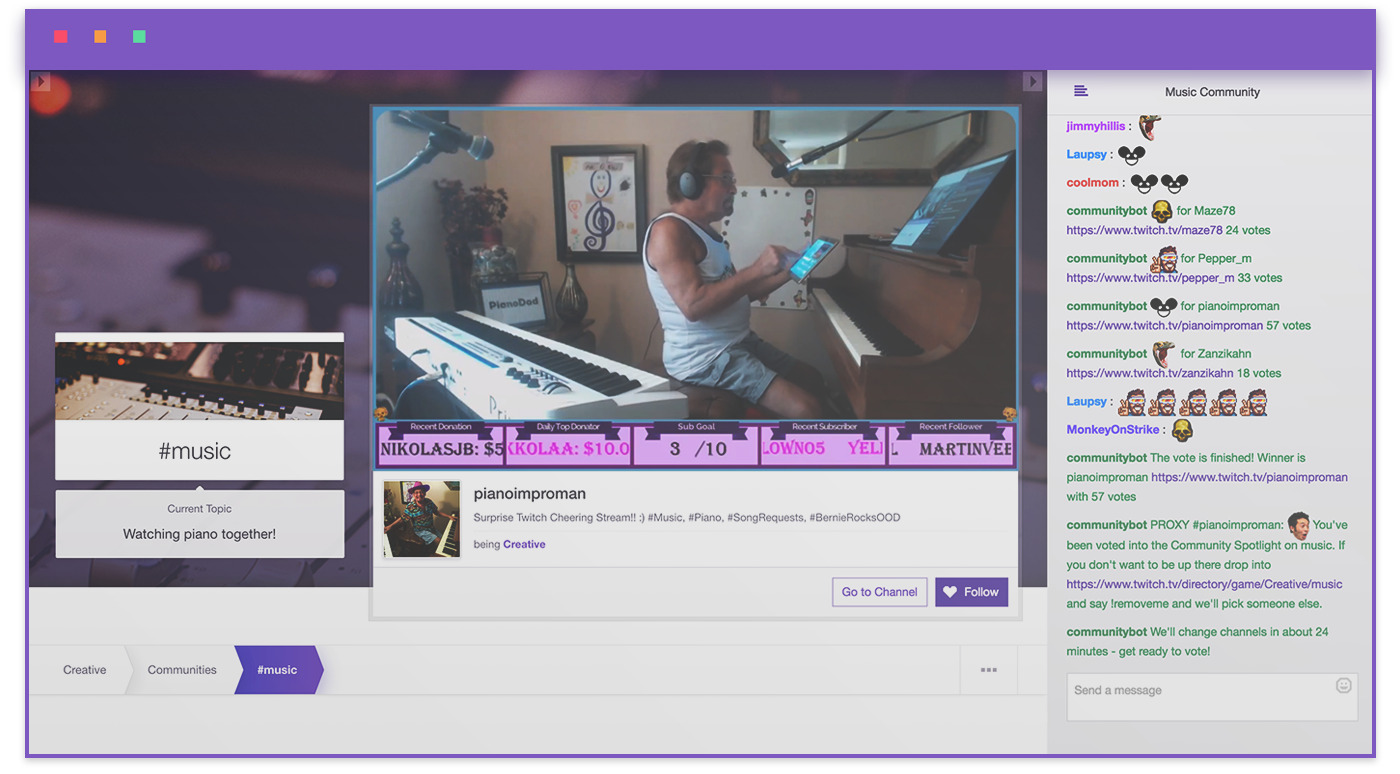Click the Sub Goal 3/10 overlay
Viewport: 1400px width, 774px height.
pyautogui.click(x=696, y=444)
